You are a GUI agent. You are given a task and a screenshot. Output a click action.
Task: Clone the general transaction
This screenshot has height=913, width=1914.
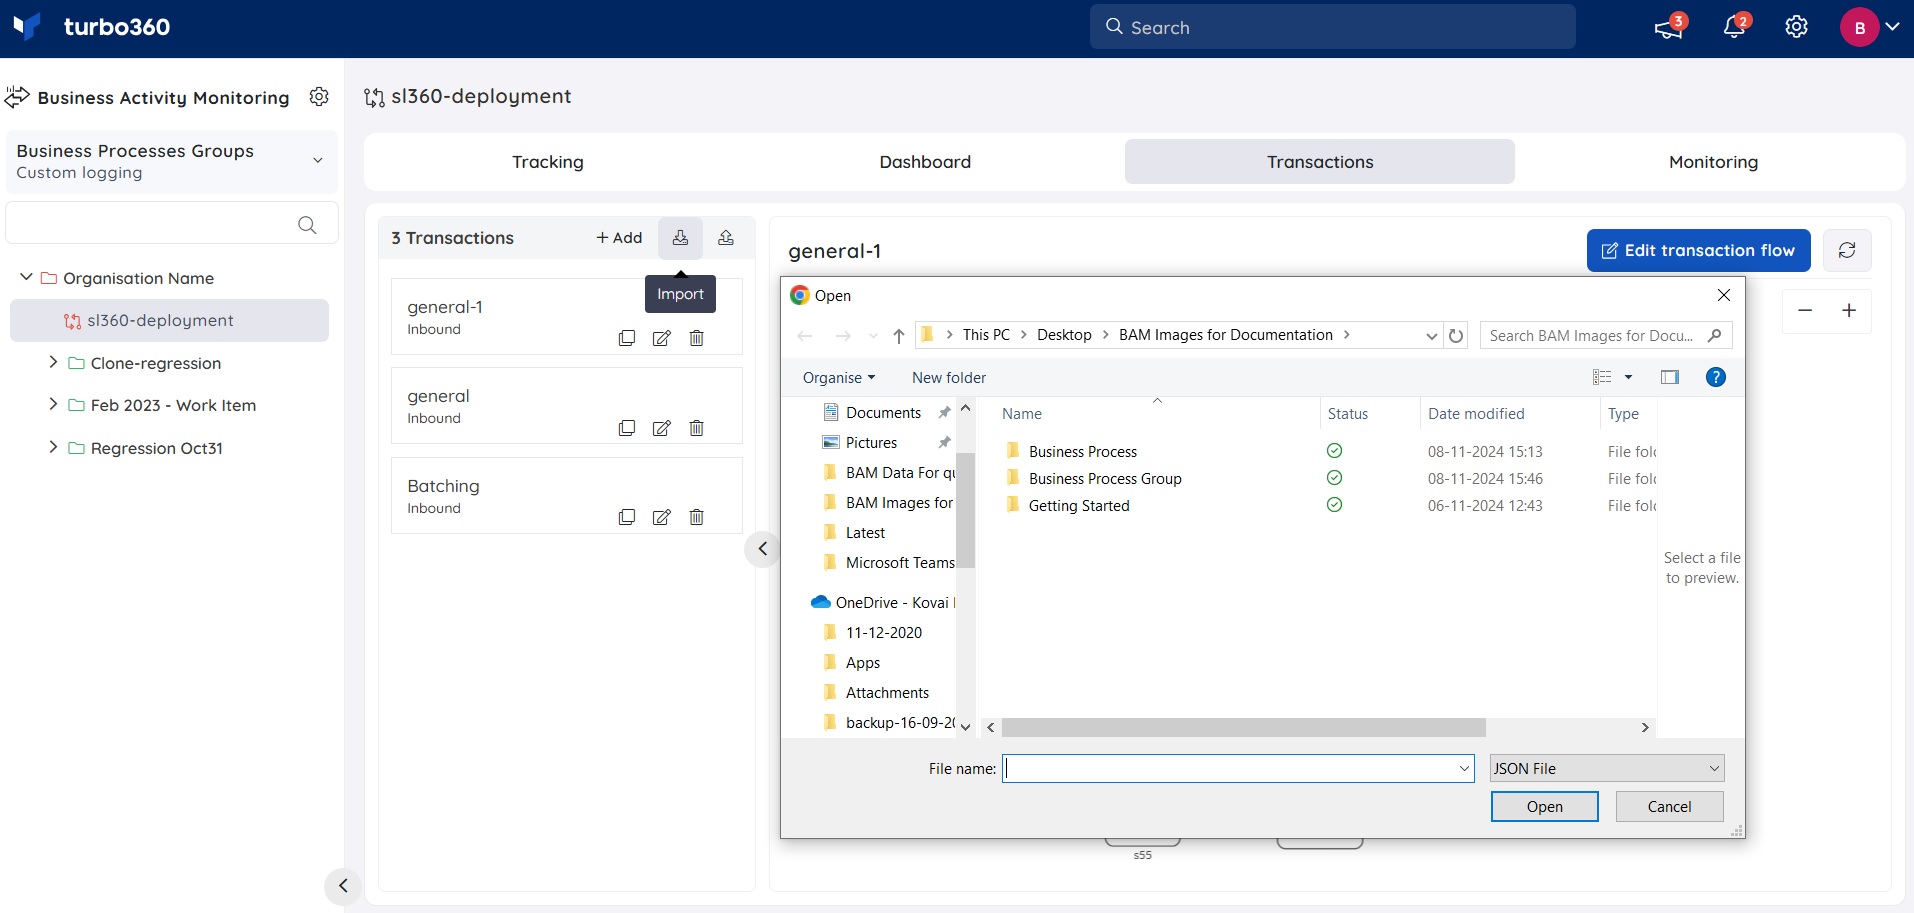[x=627, y=428]
